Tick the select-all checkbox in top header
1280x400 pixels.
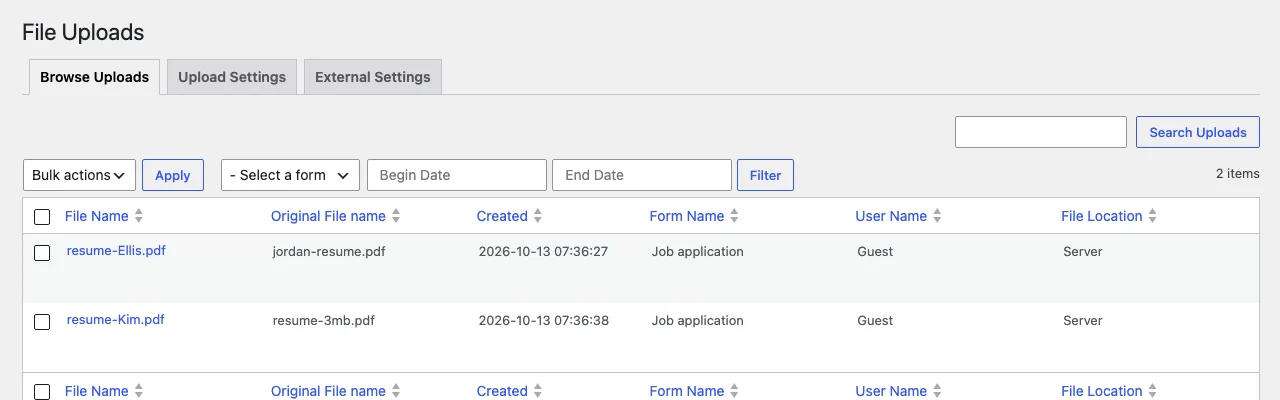42,217
